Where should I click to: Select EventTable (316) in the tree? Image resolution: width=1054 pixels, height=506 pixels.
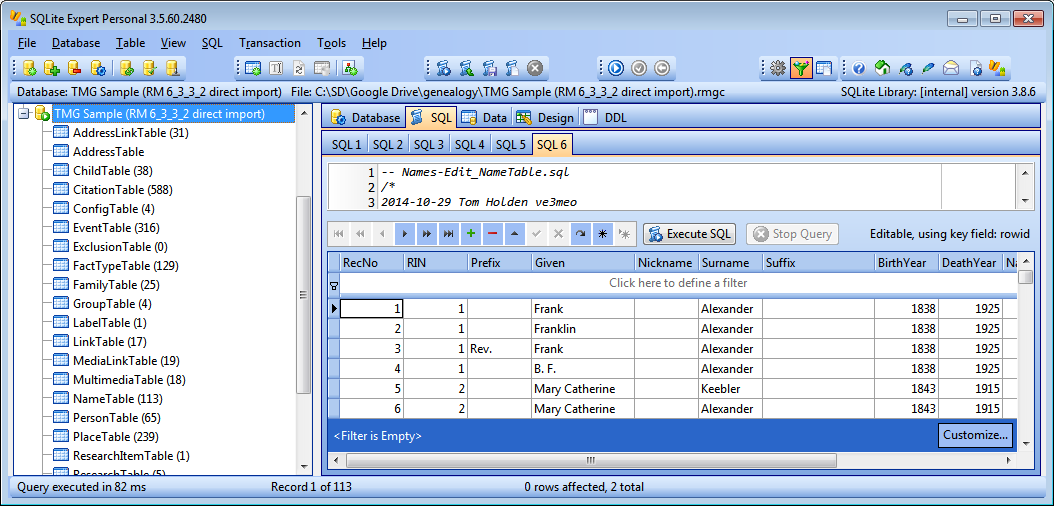(116, 227)
